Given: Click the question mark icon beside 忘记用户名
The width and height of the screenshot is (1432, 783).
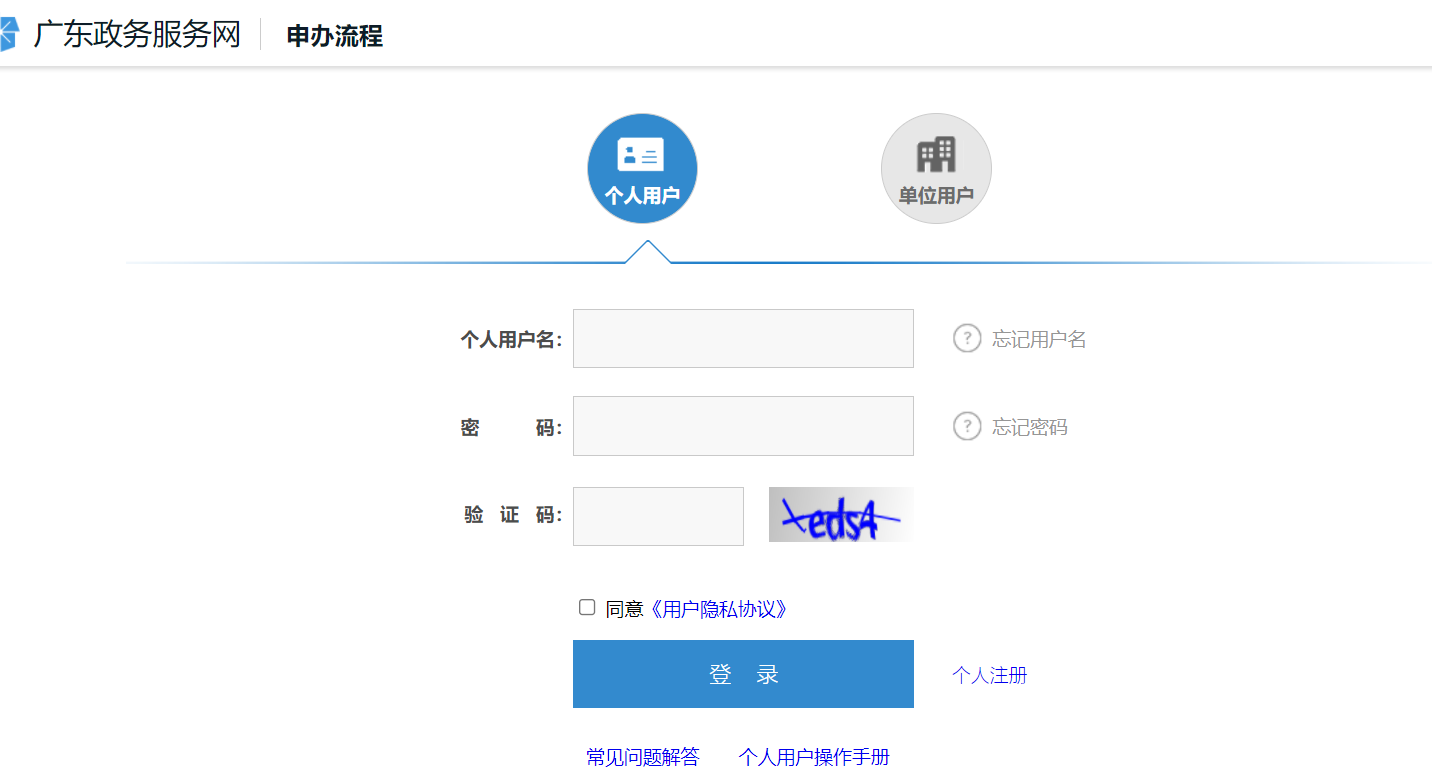Looking at the screenshot, I should click(967, 339).
